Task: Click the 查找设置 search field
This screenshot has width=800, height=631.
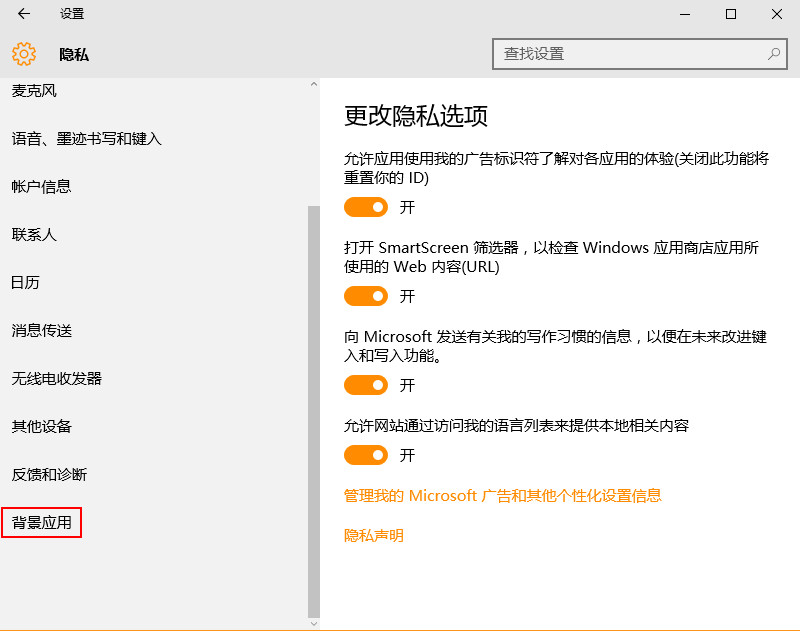Action: [640, 54]
